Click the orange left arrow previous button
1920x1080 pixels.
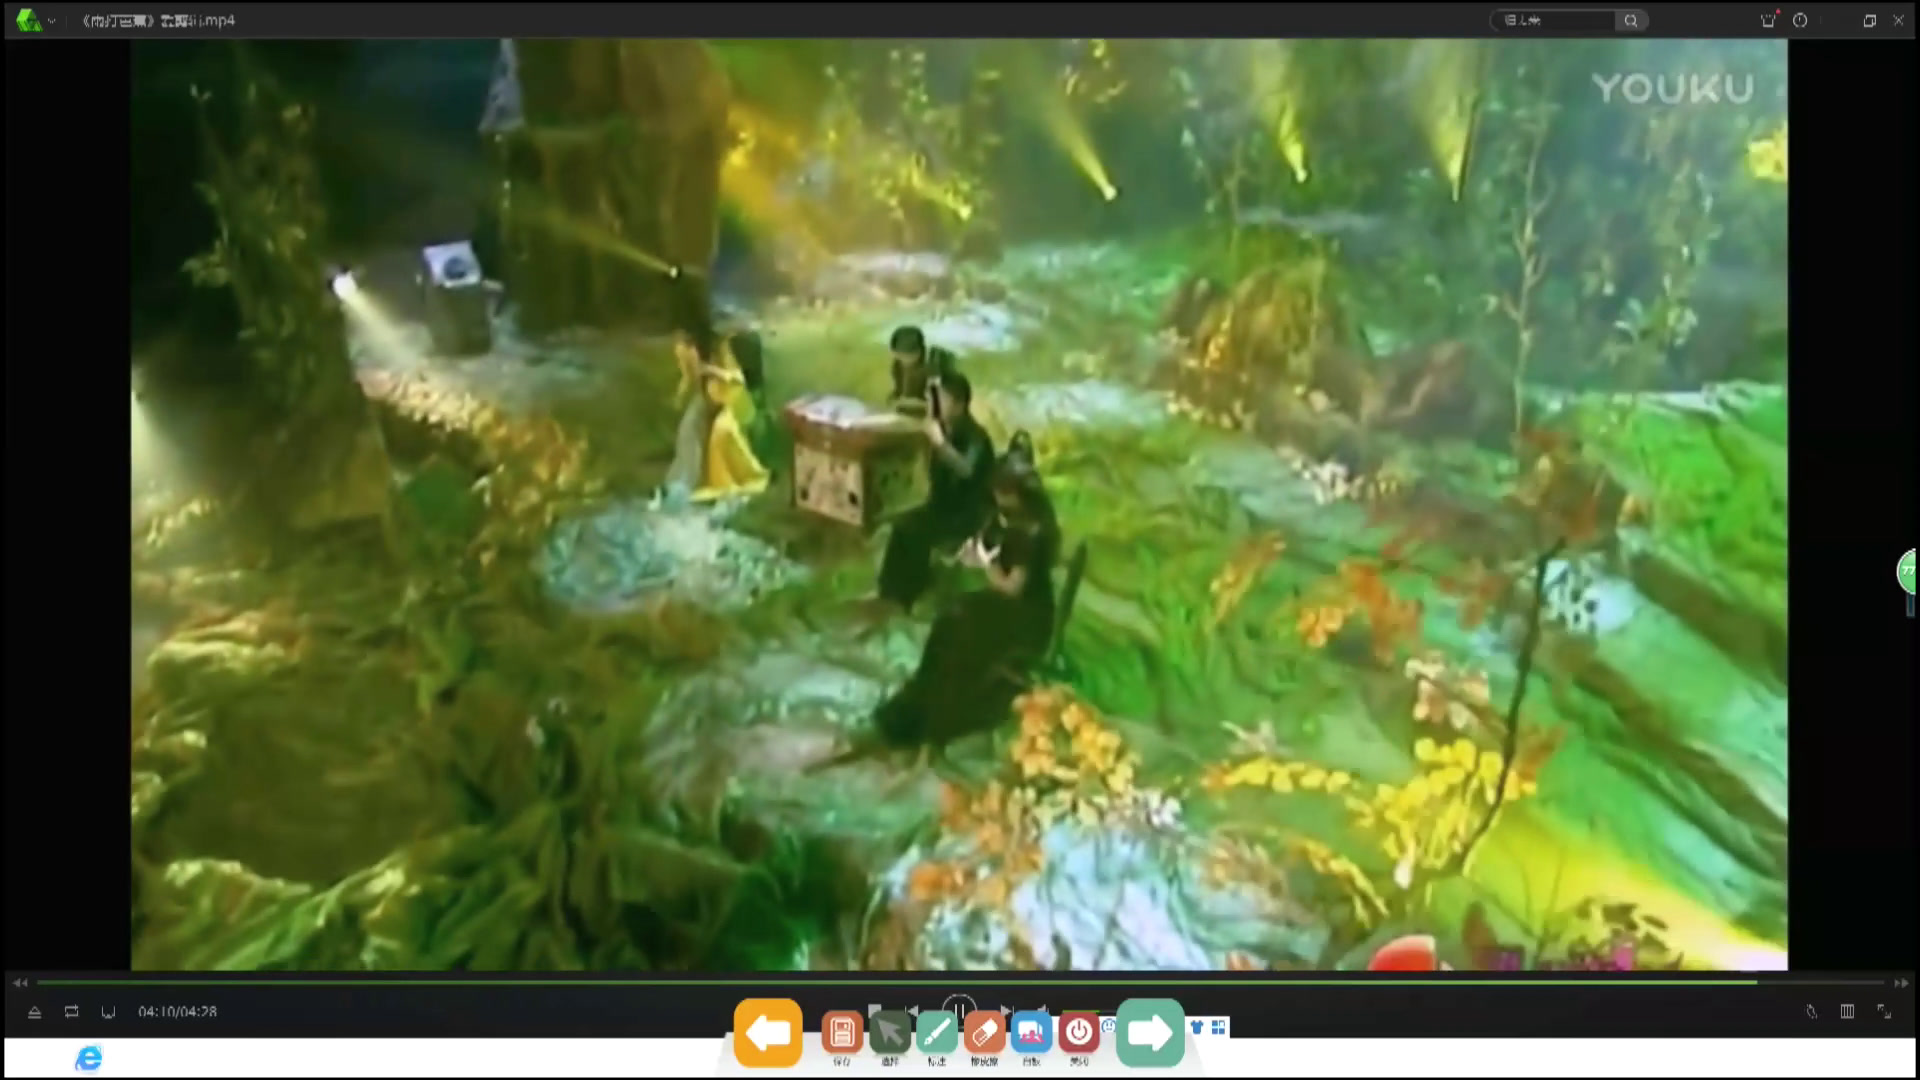tap(768, 1032)
